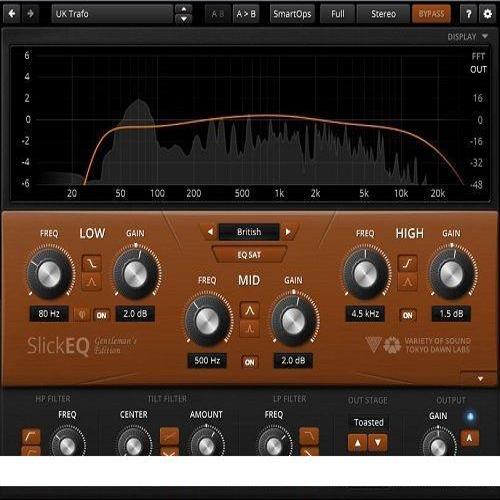
Task: Click the undo back arrow icon
Action: click(x=12, y=14)
